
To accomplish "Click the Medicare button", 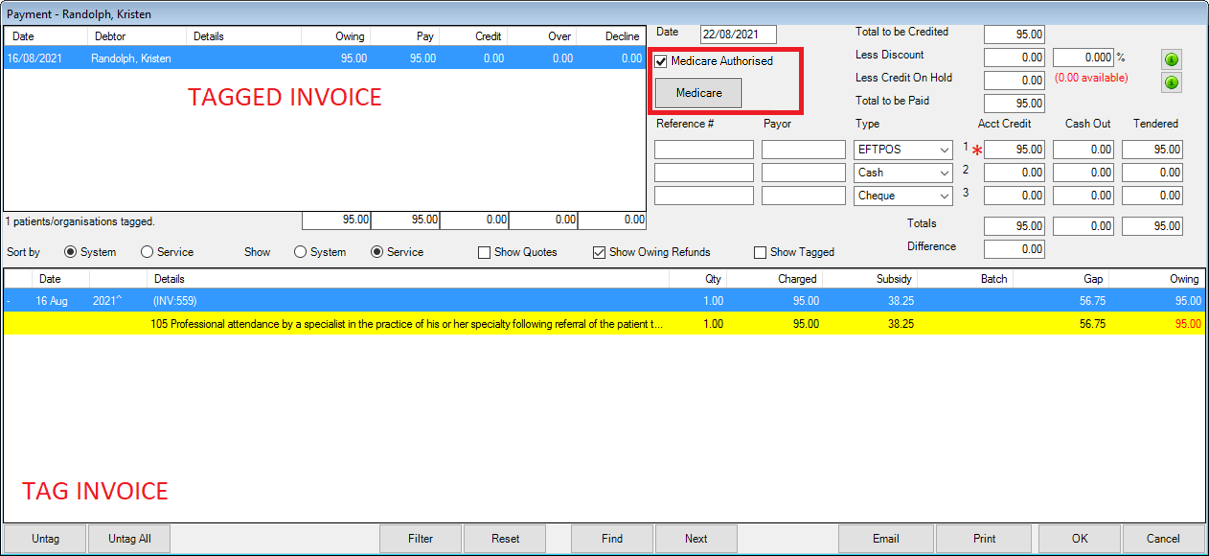I will tap(699, 93).
